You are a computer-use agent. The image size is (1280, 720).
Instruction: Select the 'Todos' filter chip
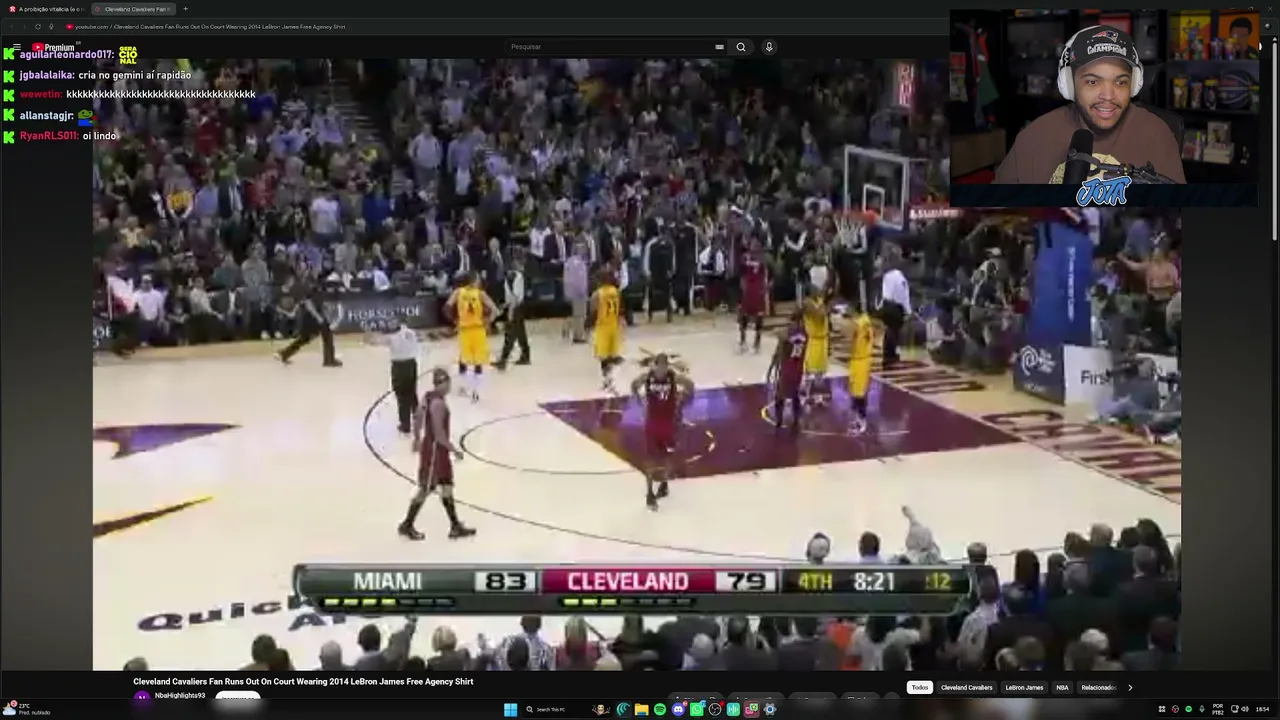pos(920,688)
